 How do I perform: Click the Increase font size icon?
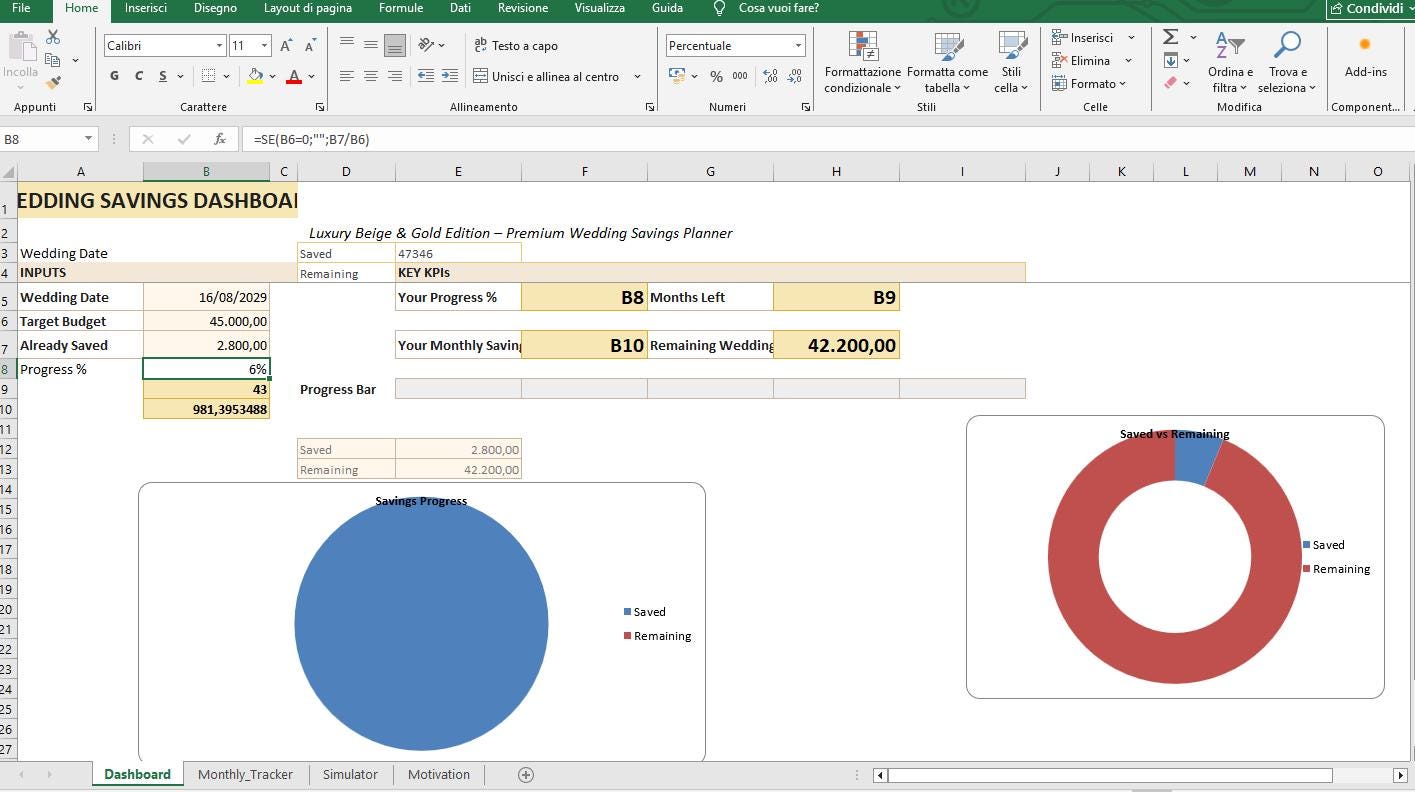[286, 46]
